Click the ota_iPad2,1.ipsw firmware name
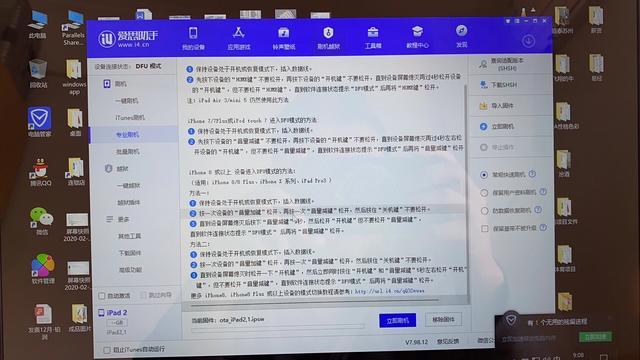The width and height of the screenshot is (640, 360). point(242,320)
